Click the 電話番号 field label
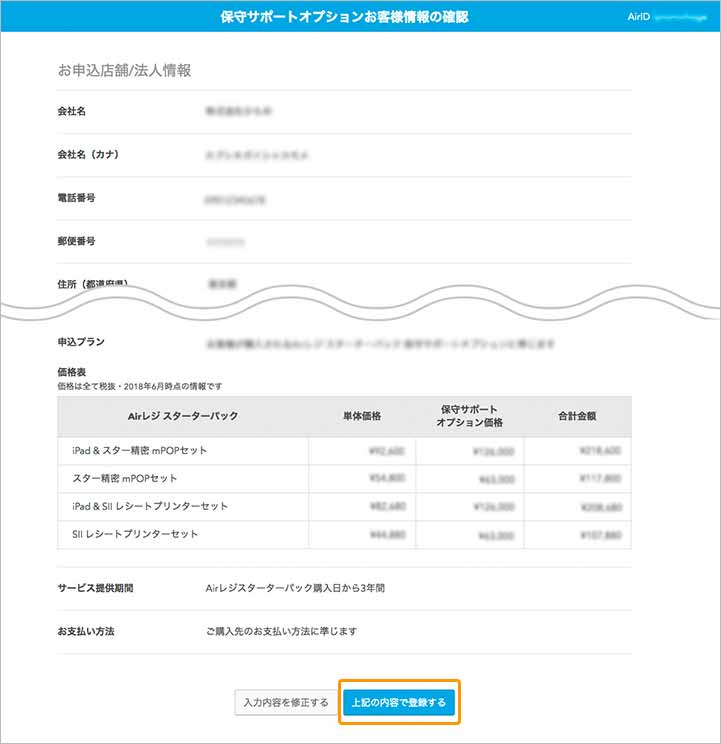Viewport: 721px width, 744px height. click(x=77, y=198)
